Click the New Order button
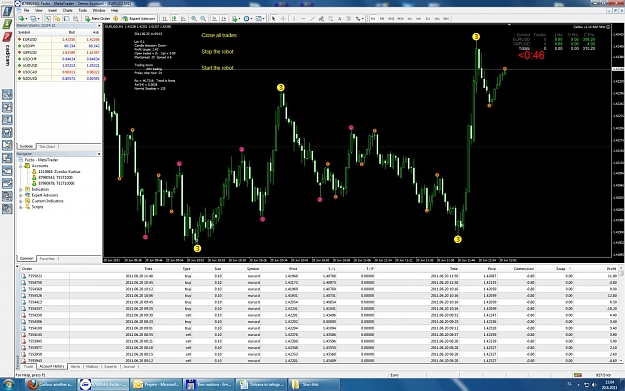625x391 pixels. (98, 18)
